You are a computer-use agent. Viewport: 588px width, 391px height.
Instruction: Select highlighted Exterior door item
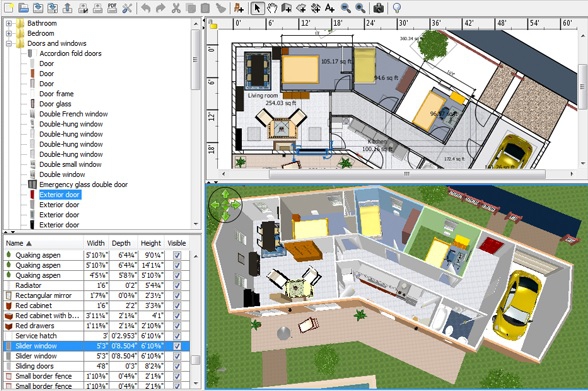coord(59,195)
